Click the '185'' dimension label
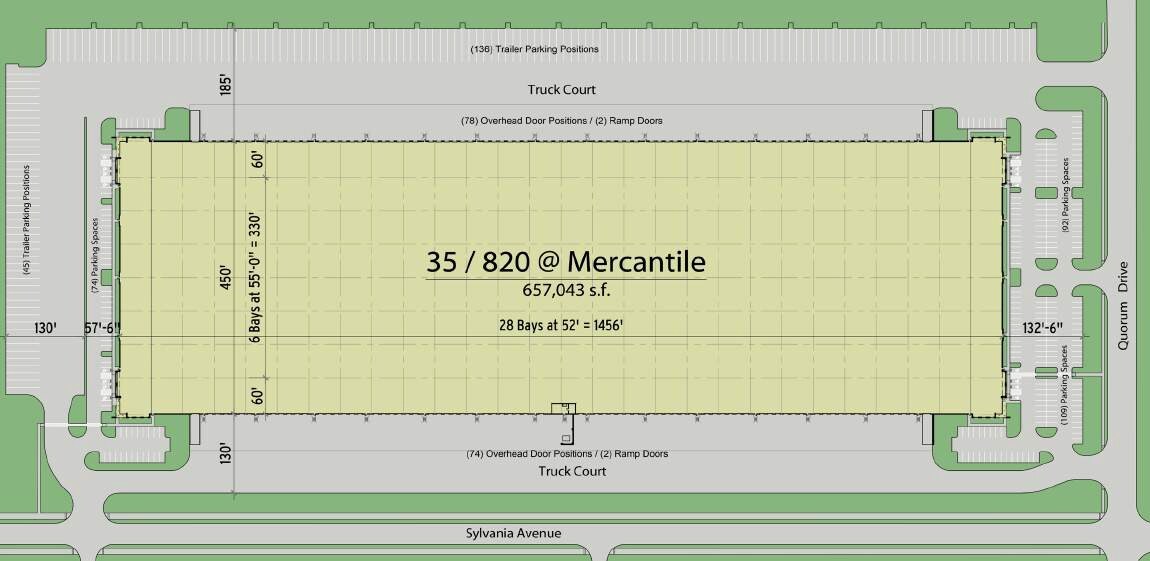The height and width of the screenshot is (561, 1150). (x=226, y=84)
